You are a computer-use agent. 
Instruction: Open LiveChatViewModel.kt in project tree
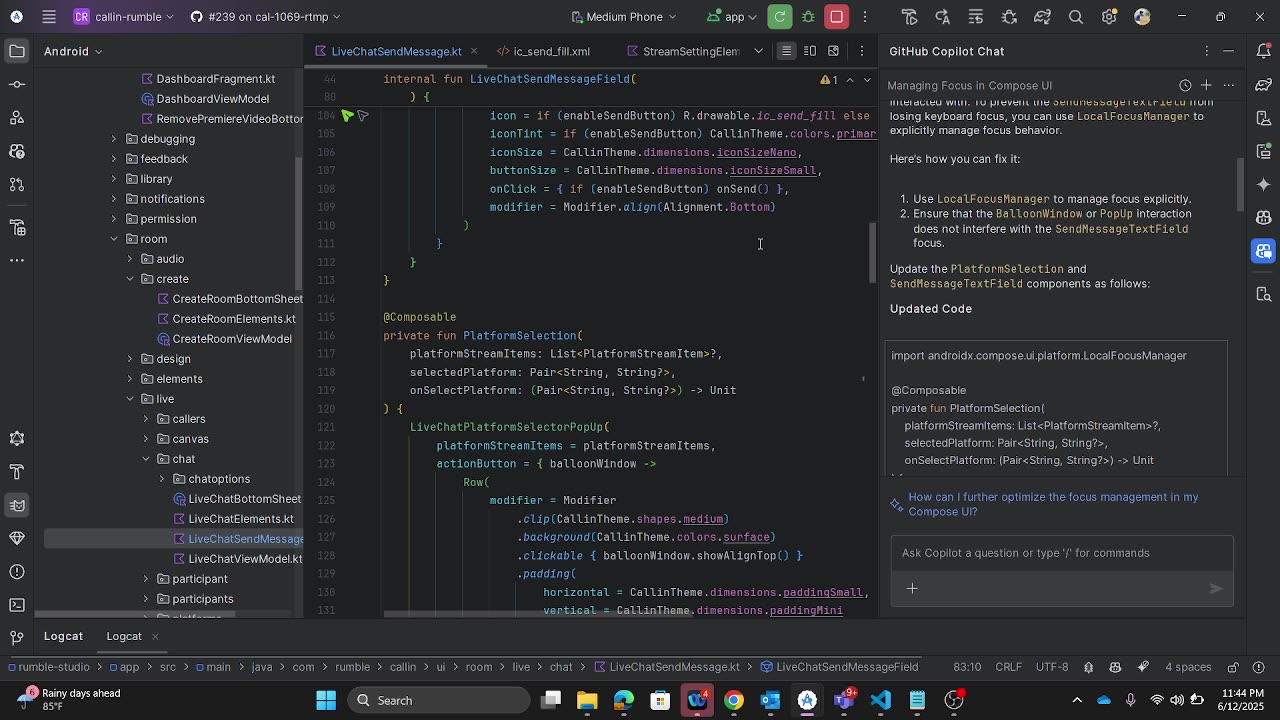point(244,559)
